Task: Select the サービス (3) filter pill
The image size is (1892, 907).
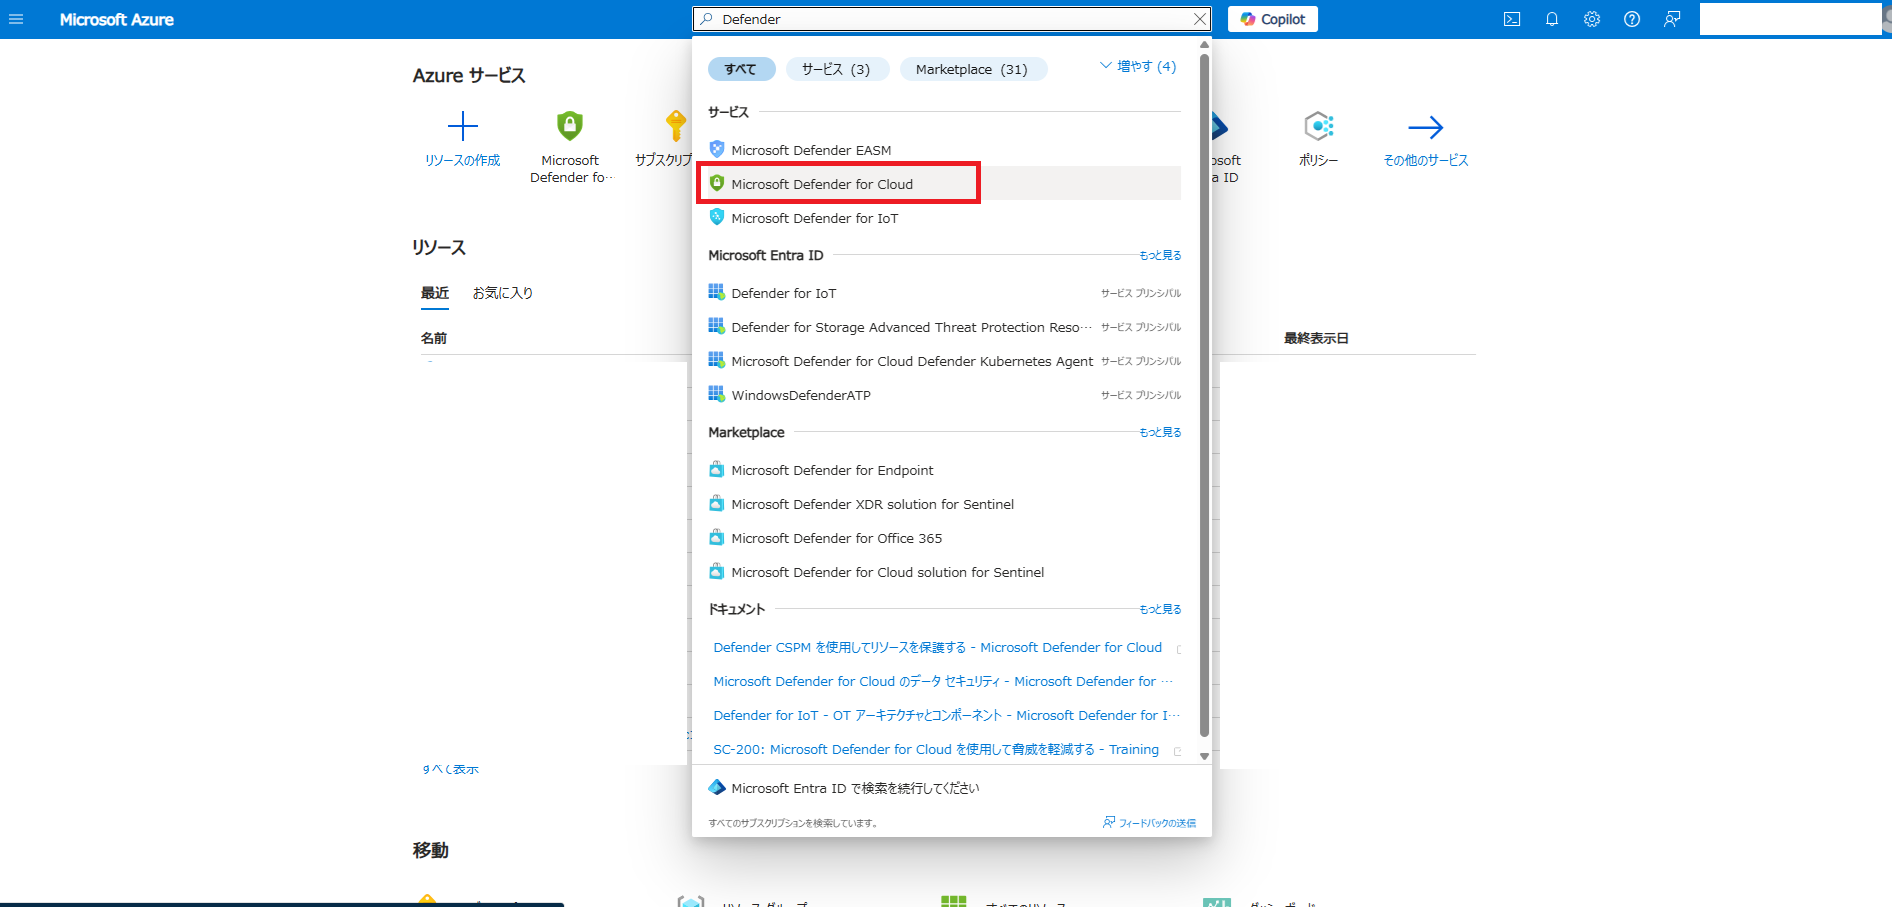Action: tap(837, 69)
